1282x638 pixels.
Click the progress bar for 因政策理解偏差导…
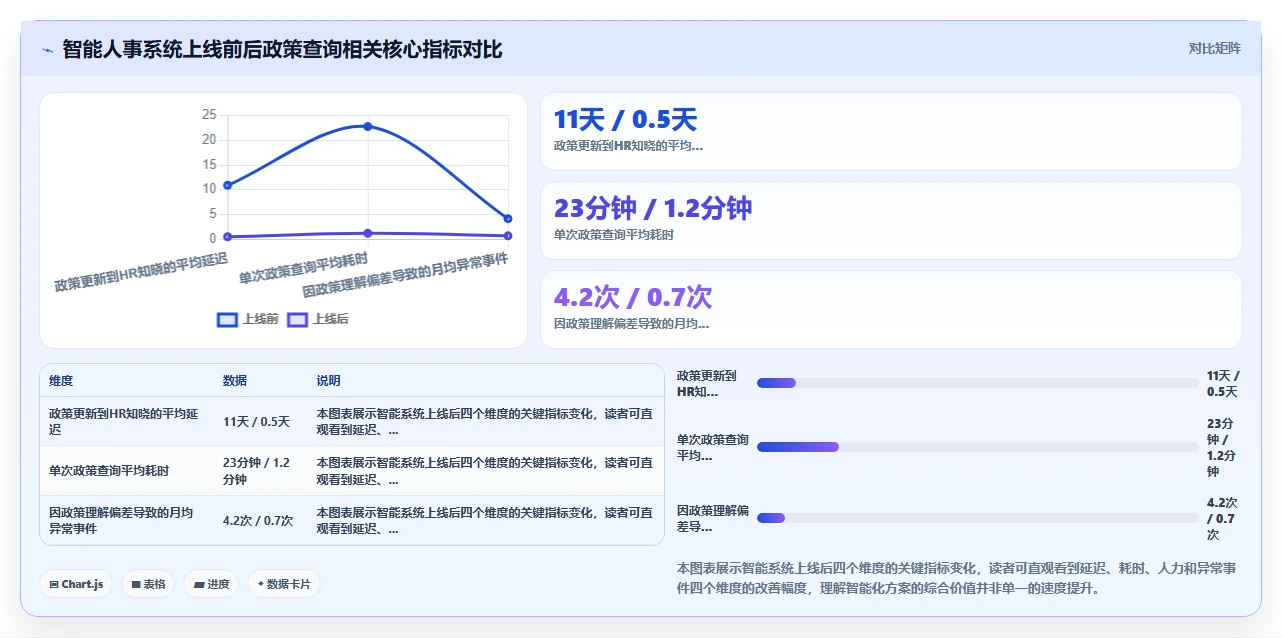coord(977,518)
